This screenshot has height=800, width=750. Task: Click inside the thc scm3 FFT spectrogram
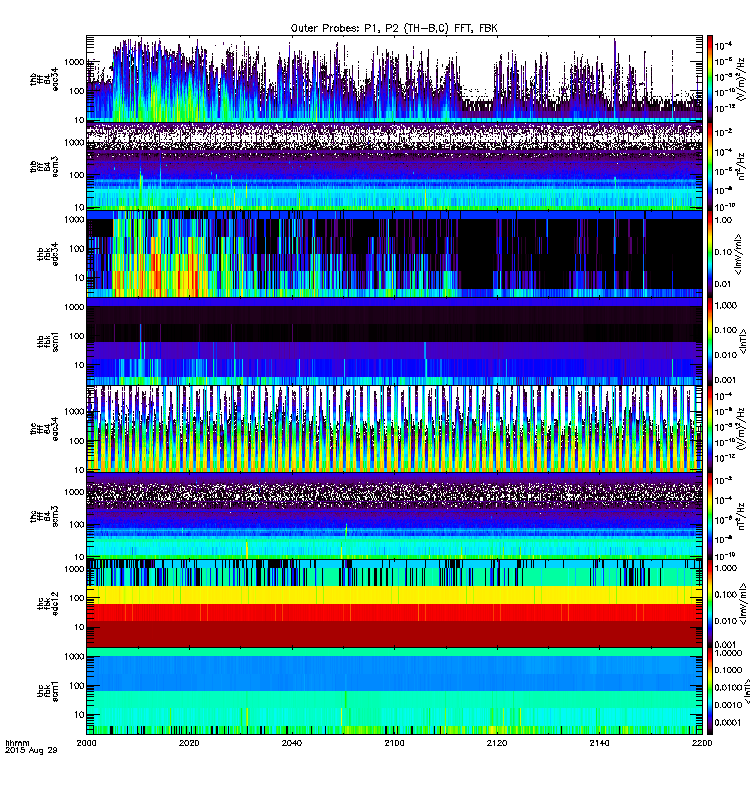click(394, 516)
